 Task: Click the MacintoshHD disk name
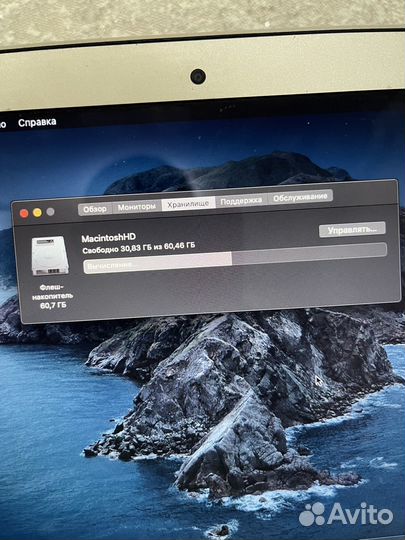(x=108, y=237)
